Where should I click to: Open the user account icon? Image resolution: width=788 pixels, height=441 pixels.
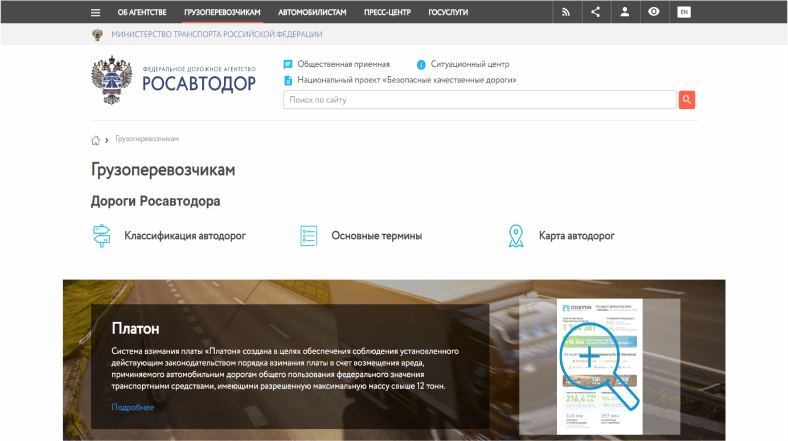pos(625,12)
